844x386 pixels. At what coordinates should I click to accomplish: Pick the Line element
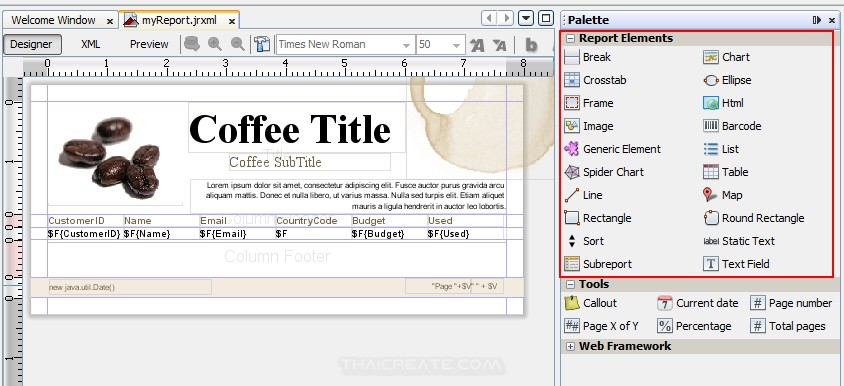click(x=583, y=195)
